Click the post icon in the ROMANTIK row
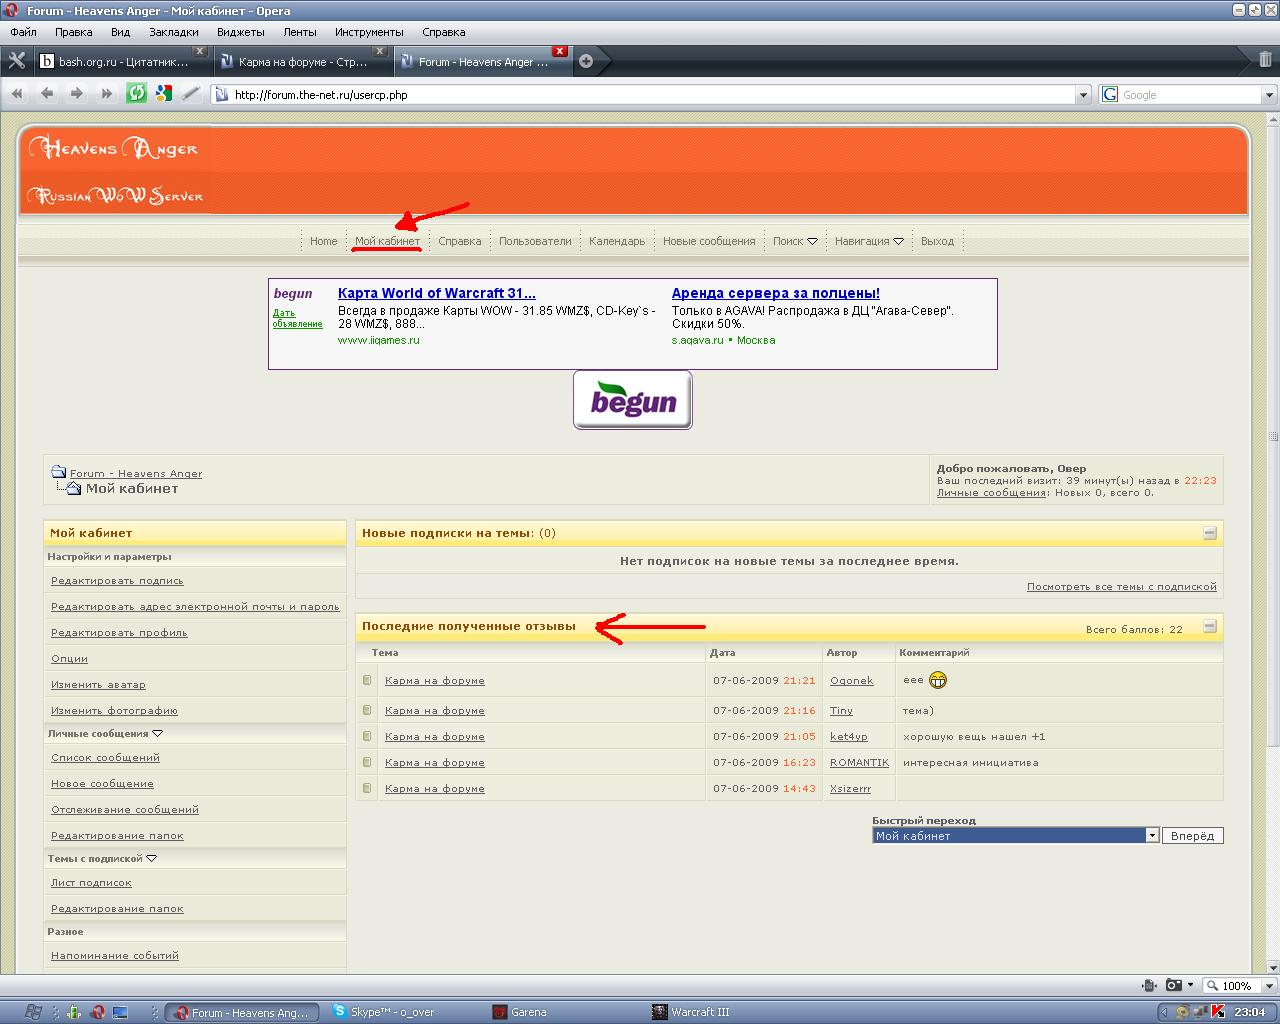The width and height of the screenshot is (1280, 1024). tap(367, 763)
